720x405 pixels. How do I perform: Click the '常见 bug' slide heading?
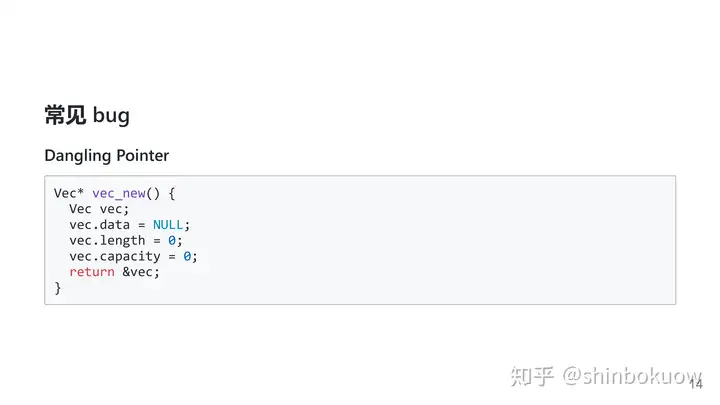coord(87,115)
